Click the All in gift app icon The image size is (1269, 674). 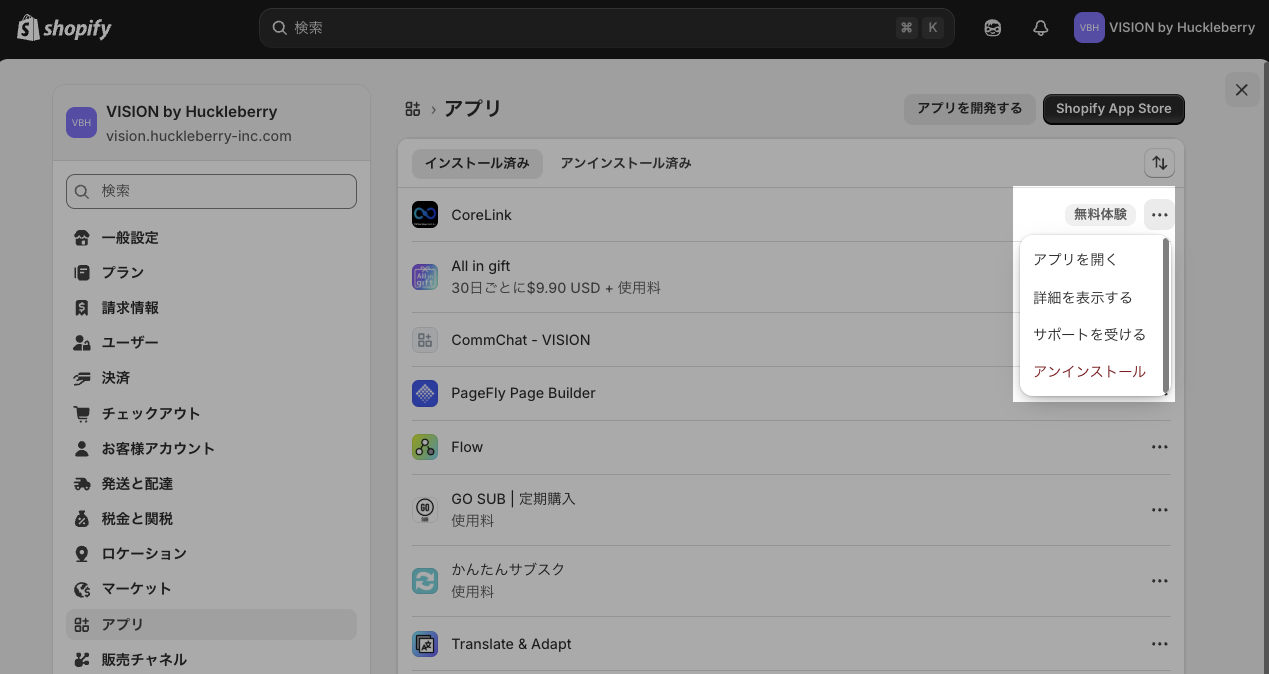click(x=425, y=277)
